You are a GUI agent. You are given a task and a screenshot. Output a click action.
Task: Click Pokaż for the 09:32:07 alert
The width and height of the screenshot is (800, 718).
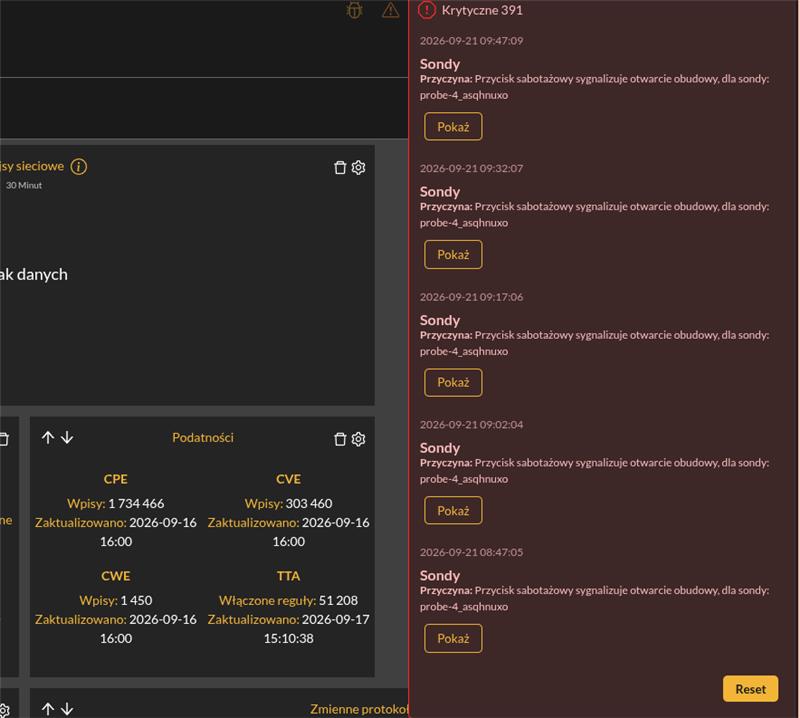coord(453,255)
